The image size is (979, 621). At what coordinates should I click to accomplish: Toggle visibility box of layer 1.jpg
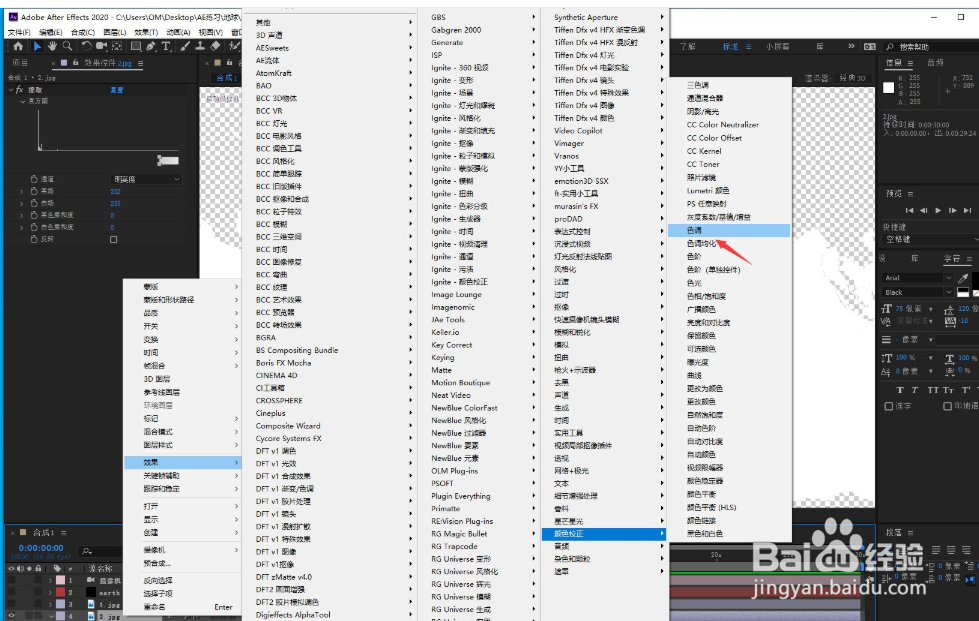tap(11, 604)
